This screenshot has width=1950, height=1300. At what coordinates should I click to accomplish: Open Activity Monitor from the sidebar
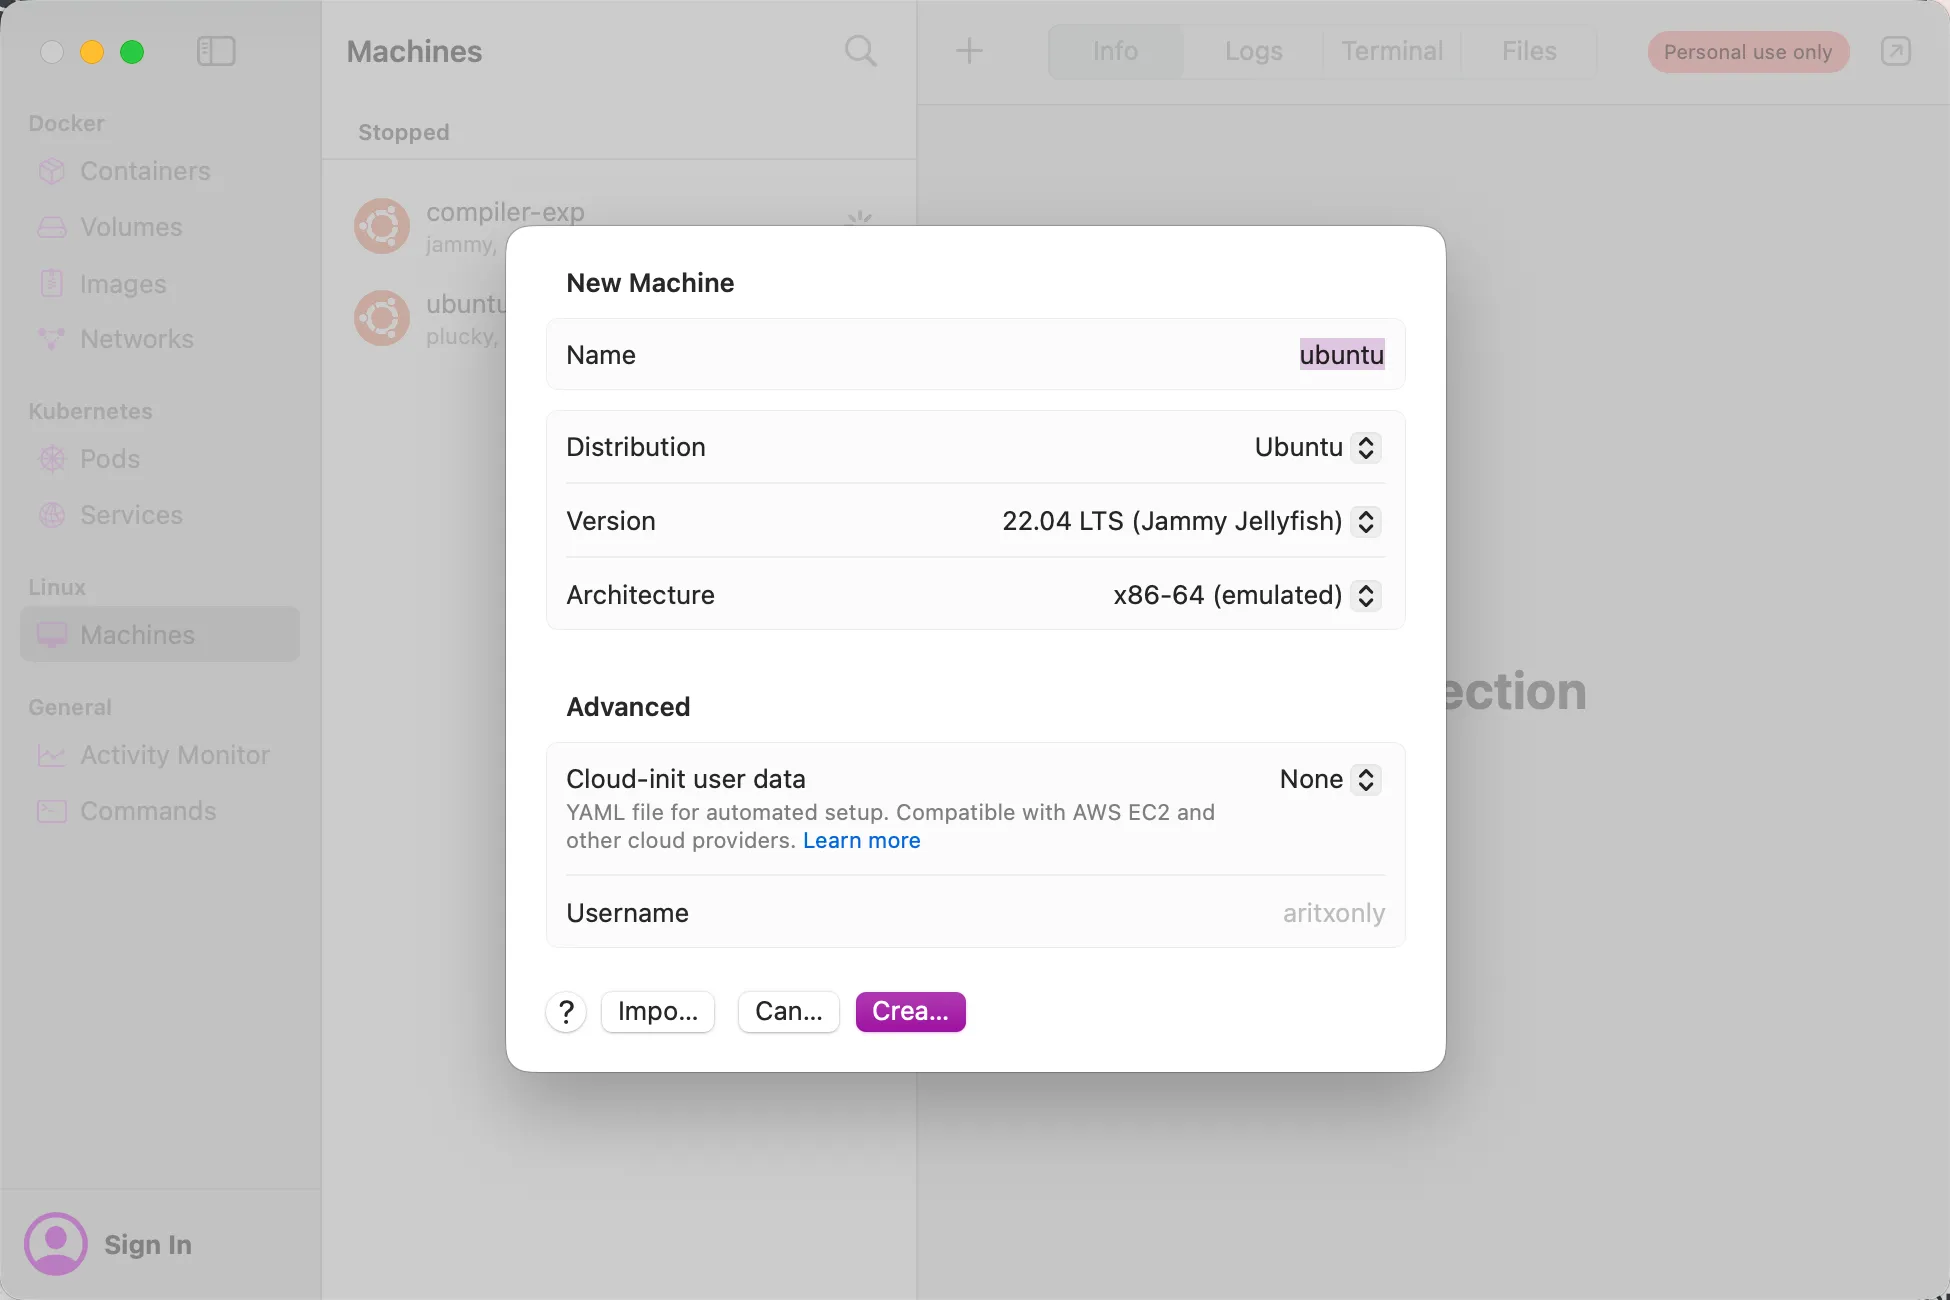point(174,755)
